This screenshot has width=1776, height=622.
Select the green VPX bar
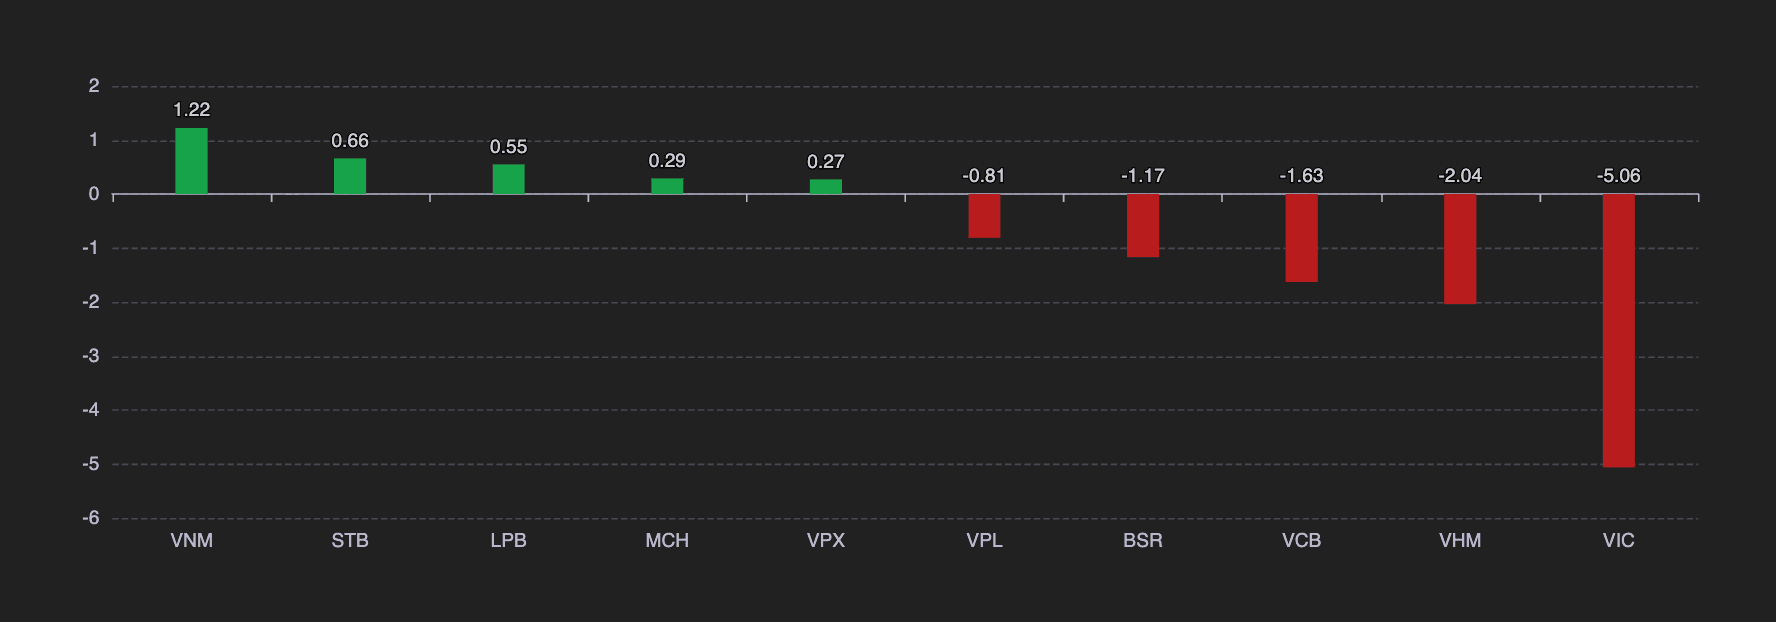(826, 187)
